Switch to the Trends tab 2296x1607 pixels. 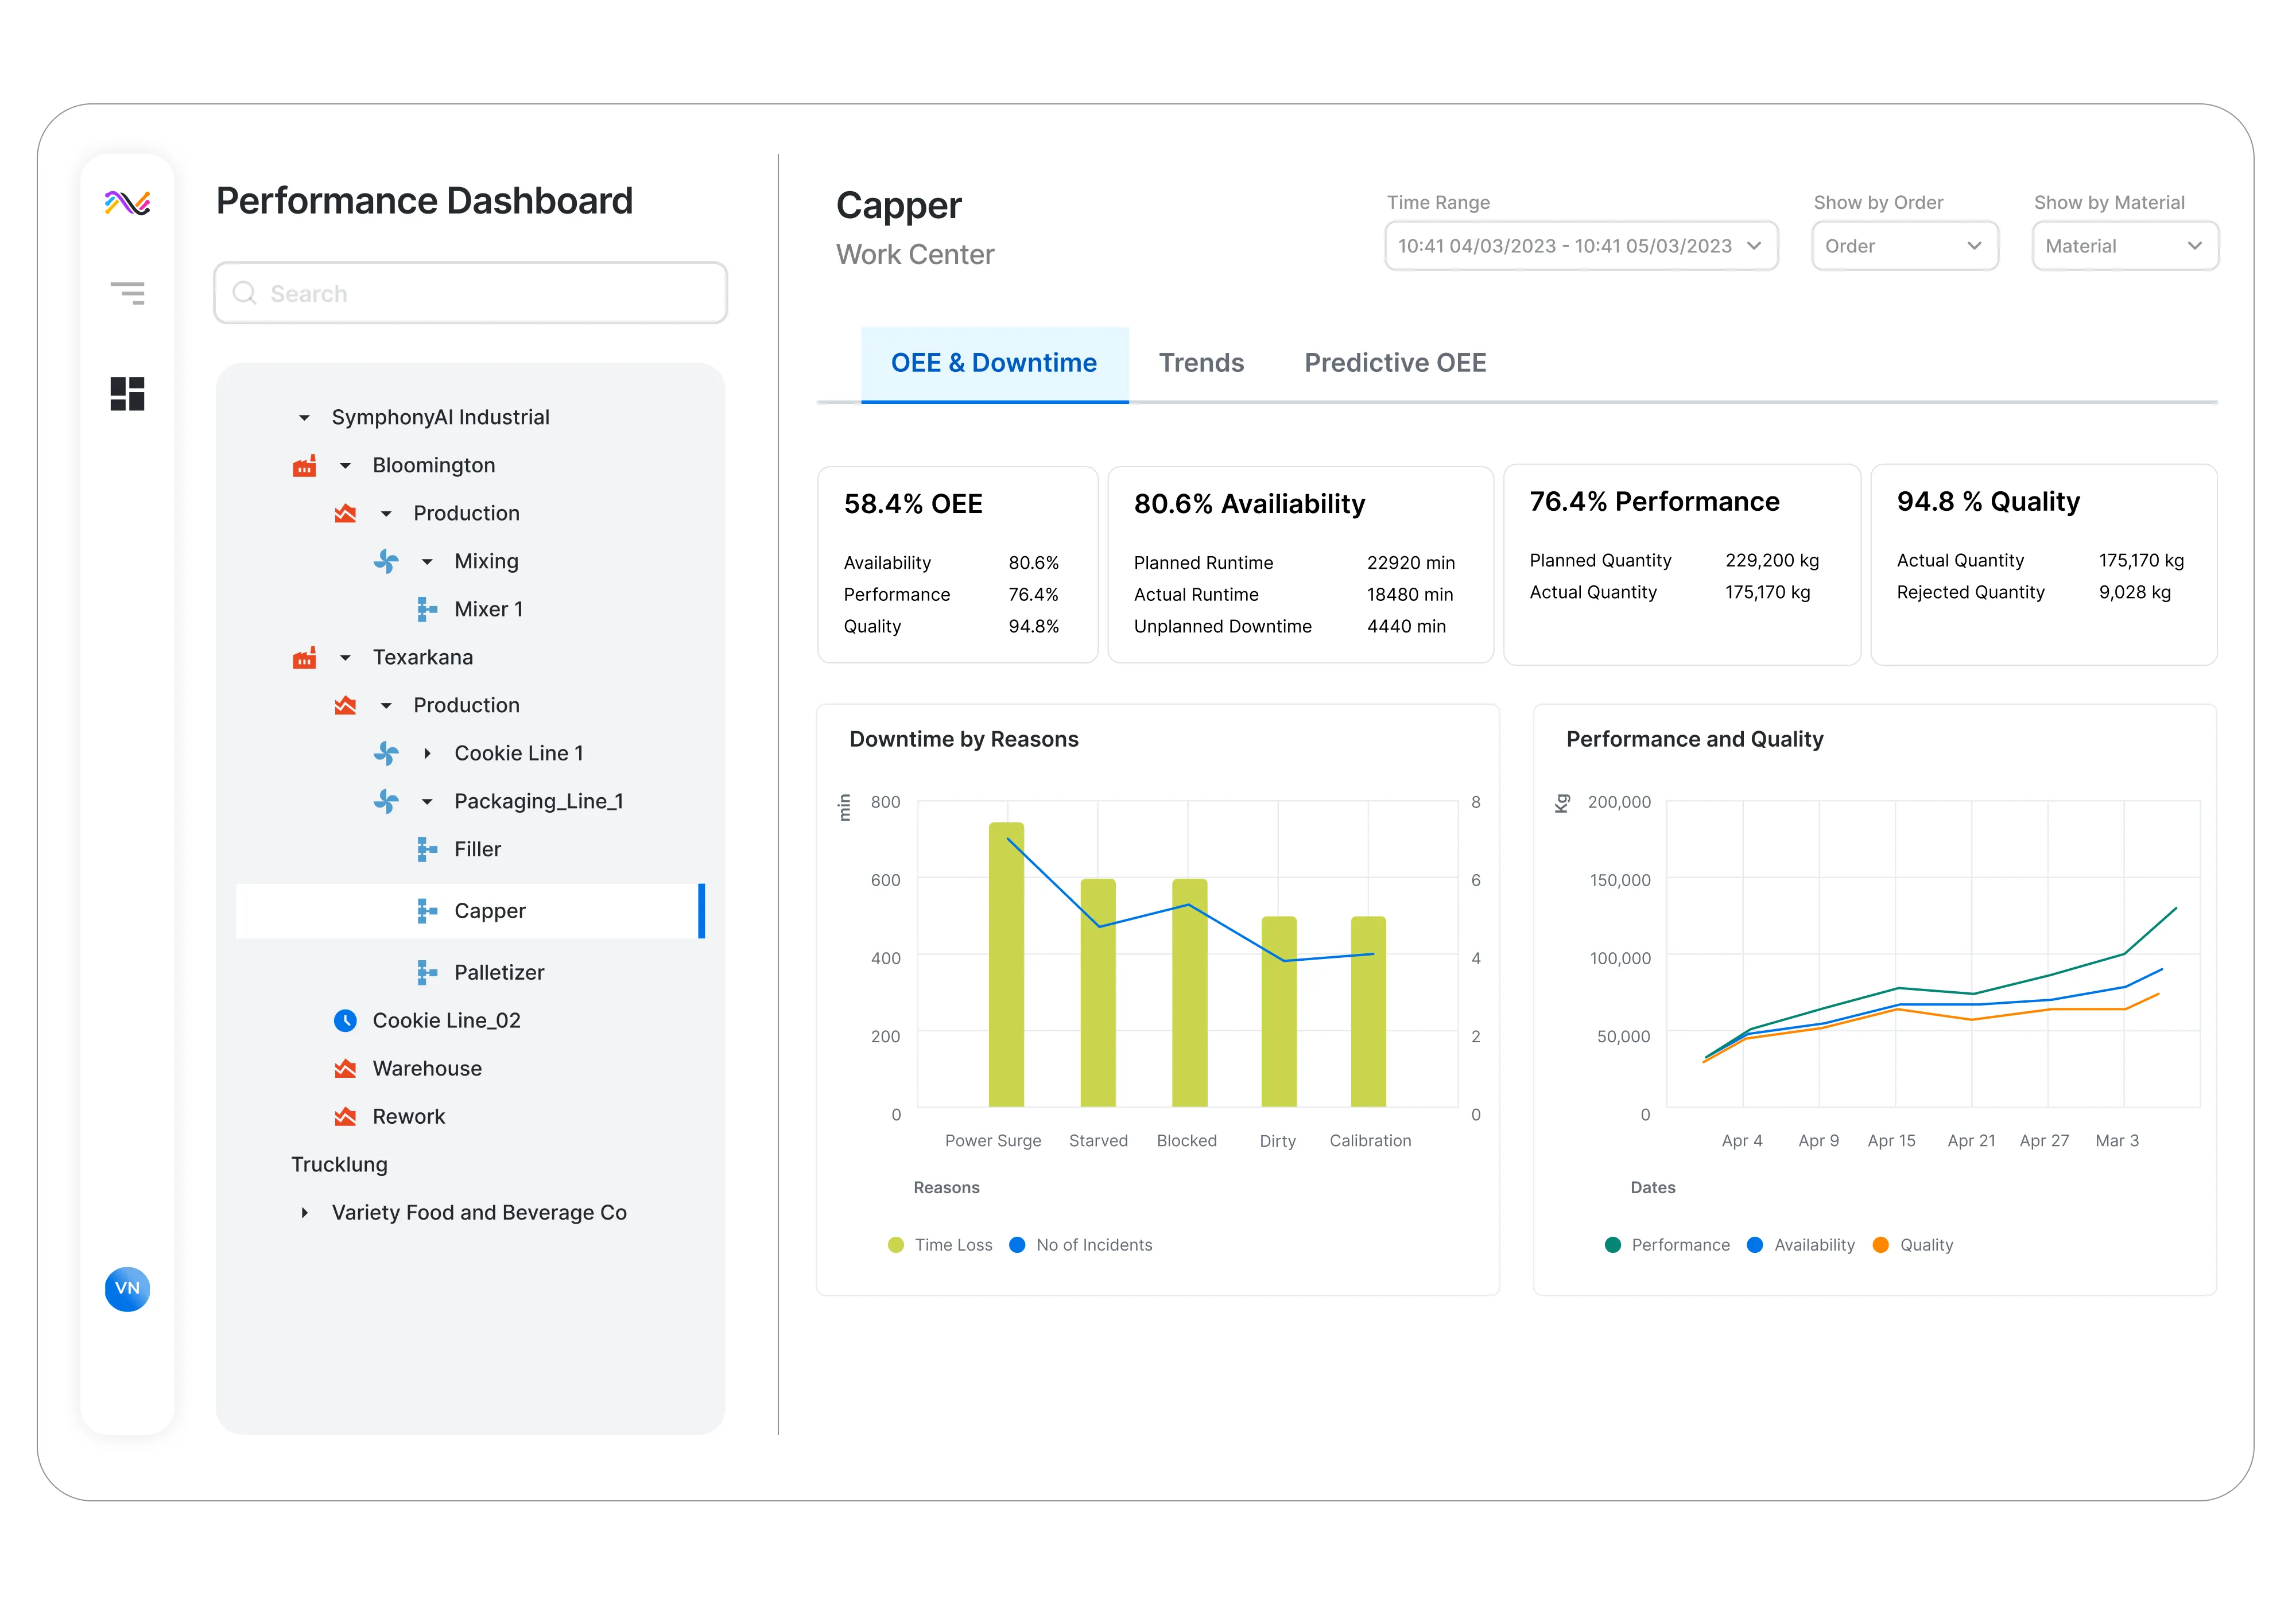click(1201, 363)
